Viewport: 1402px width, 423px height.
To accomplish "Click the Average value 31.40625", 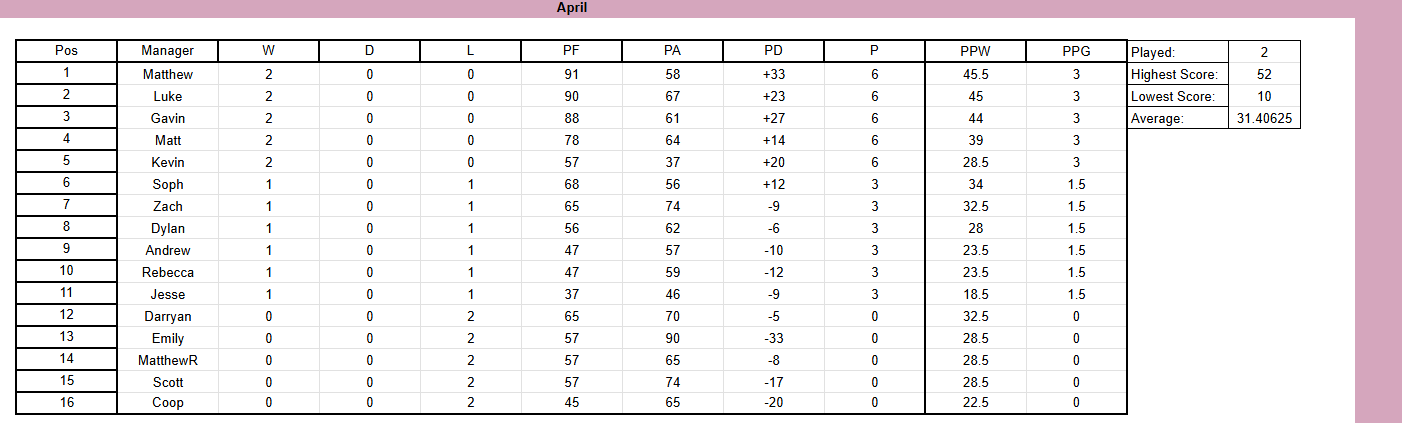I will 1264,118.
